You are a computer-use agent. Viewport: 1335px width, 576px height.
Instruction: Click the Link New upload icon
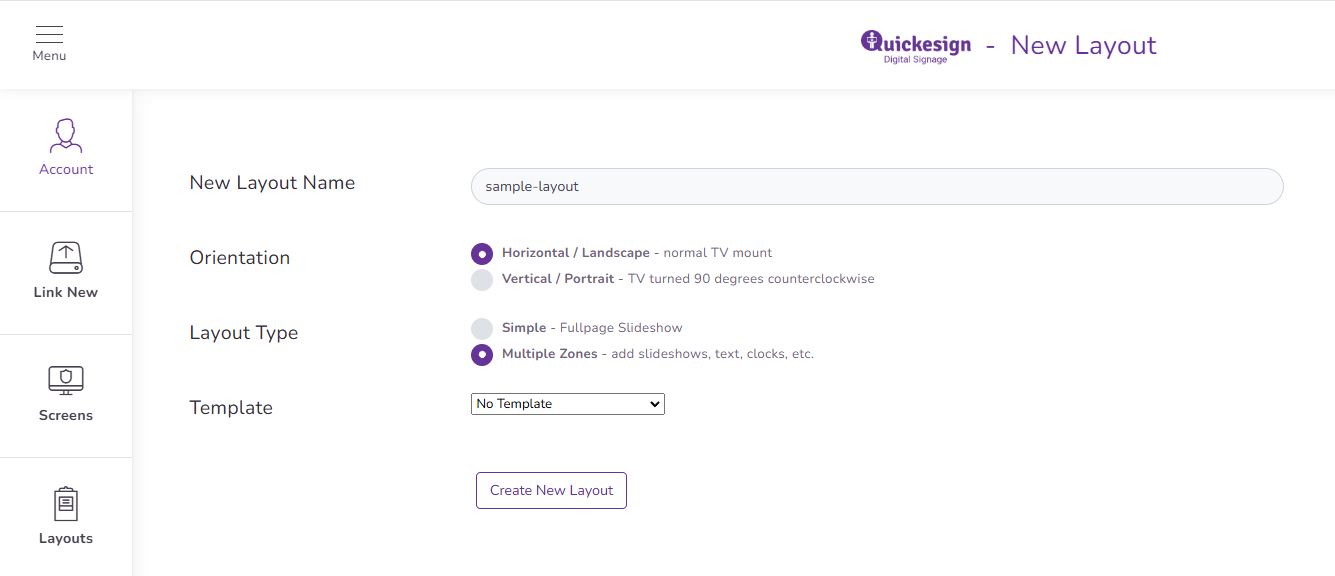click(x=66, y=258)
